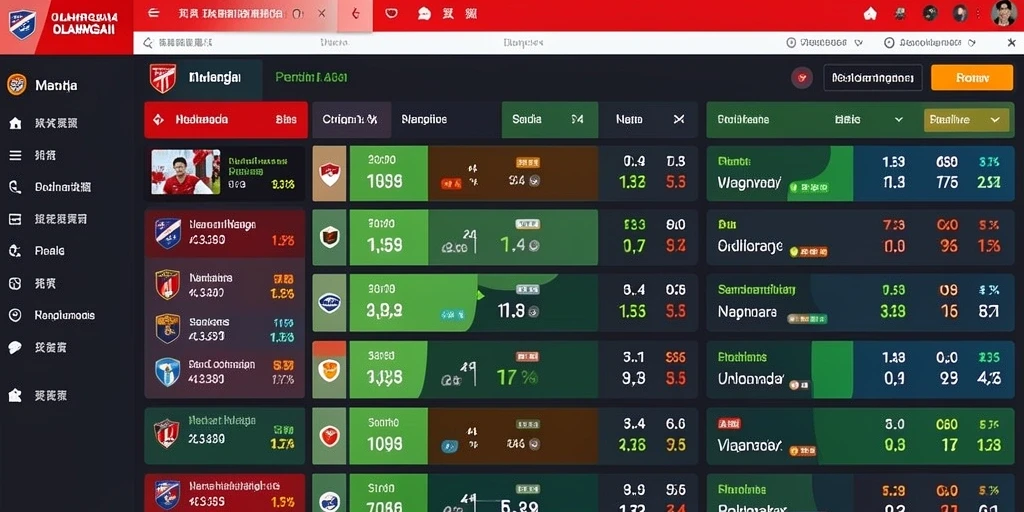
Task: Open the thumbnail of the player in red jersey
Action: [x=185, y=172]
